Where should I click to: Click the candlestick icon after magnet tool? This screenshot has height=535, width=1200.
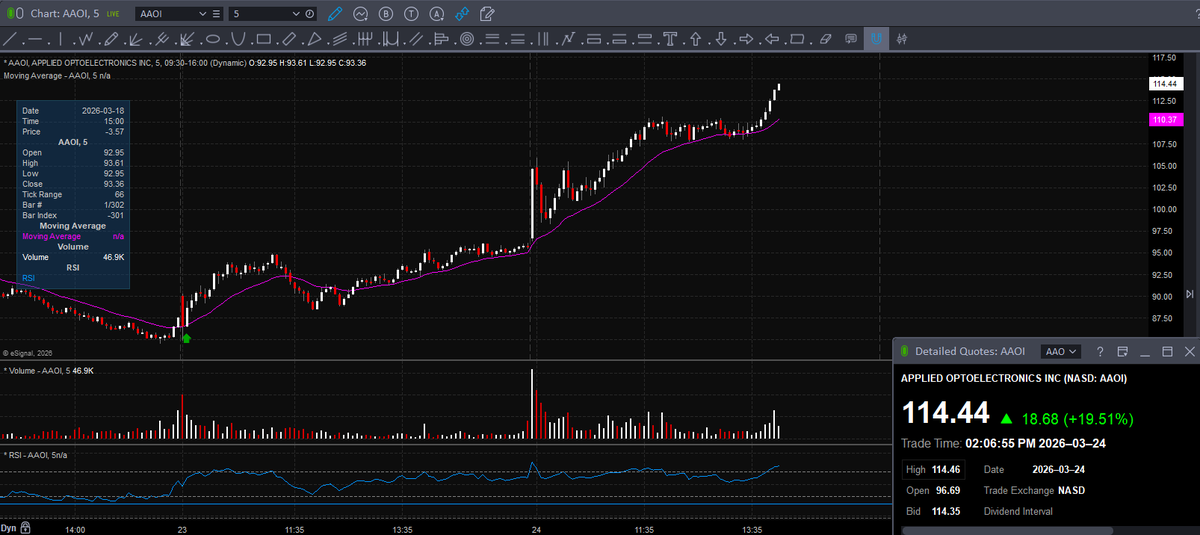click(x=902, y=40)
